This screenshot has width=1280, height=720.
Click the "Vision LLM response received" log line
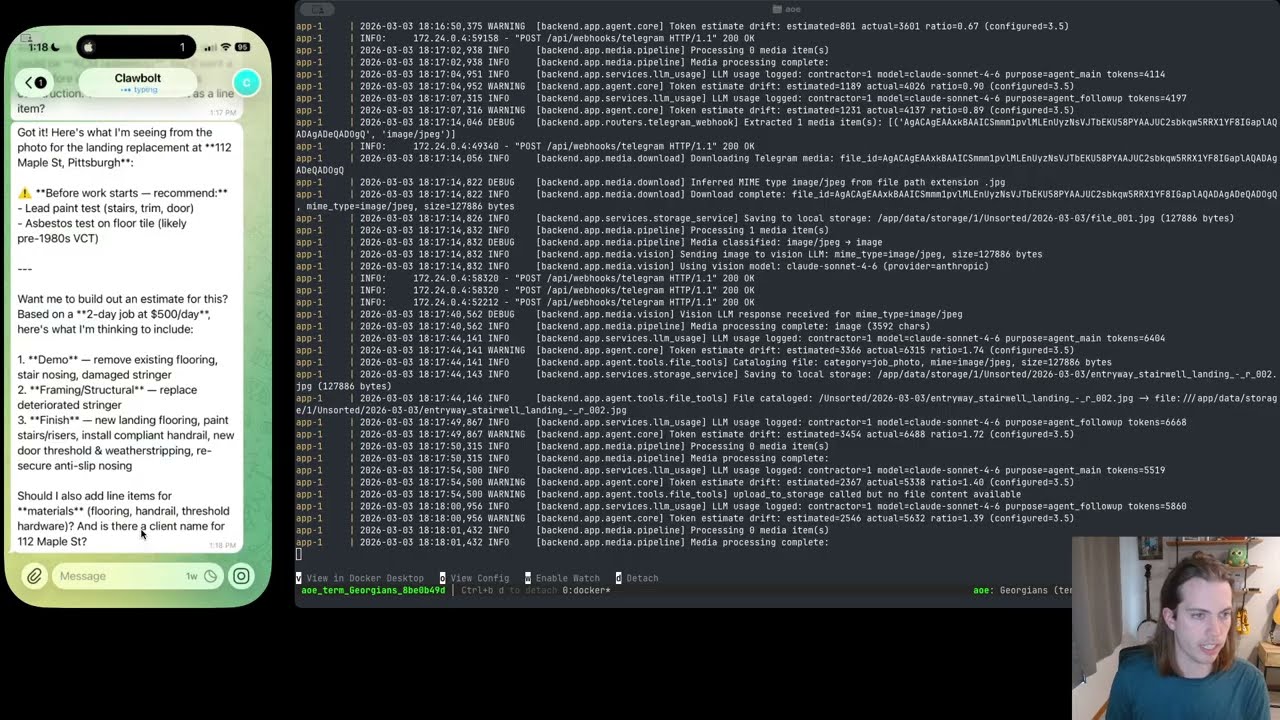pyautogui.click(x=629, y=314)
